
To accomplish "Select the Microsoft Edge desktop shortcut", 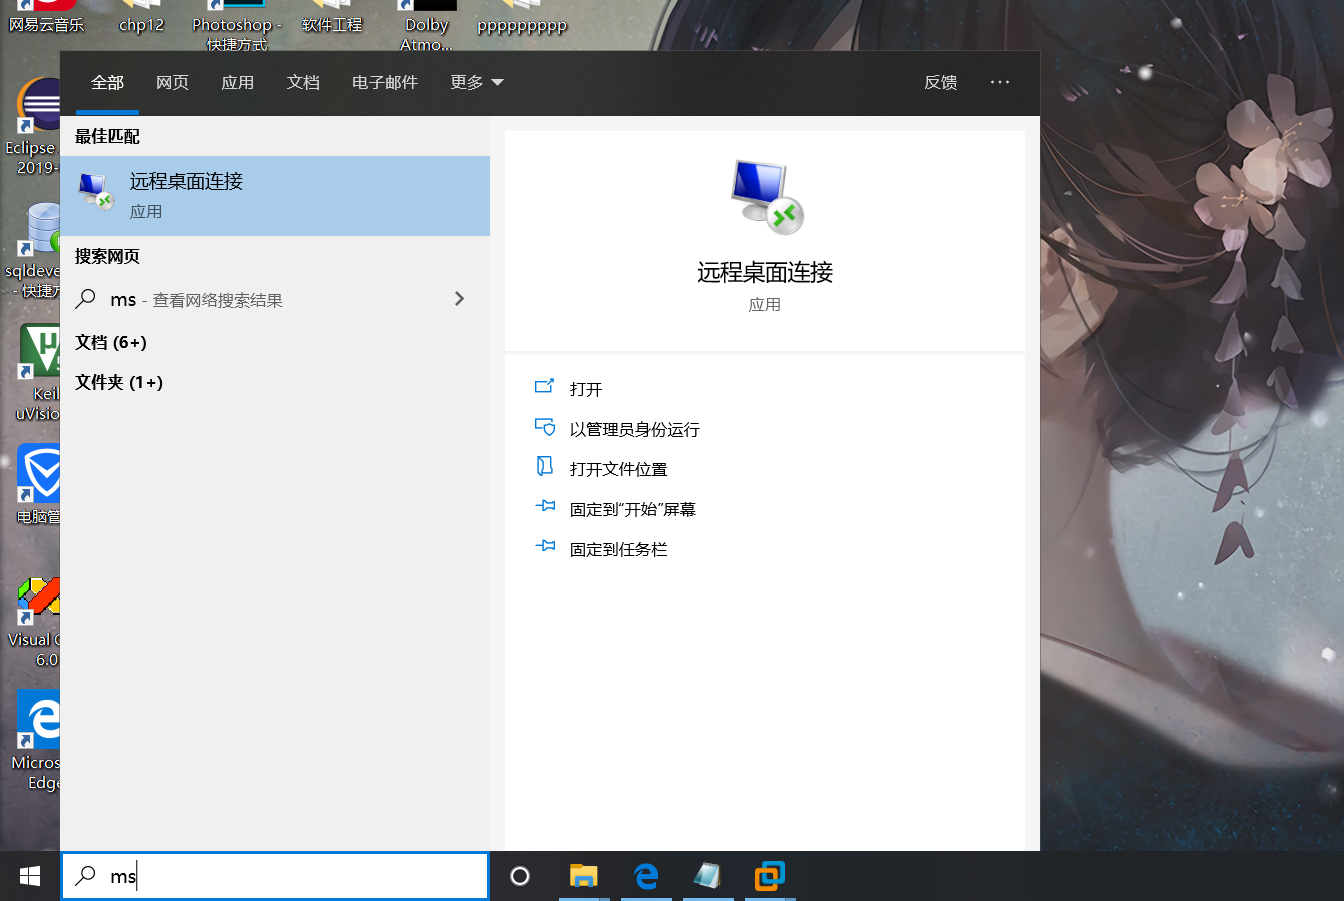I will pyautogui.click(x=38, y=742).
